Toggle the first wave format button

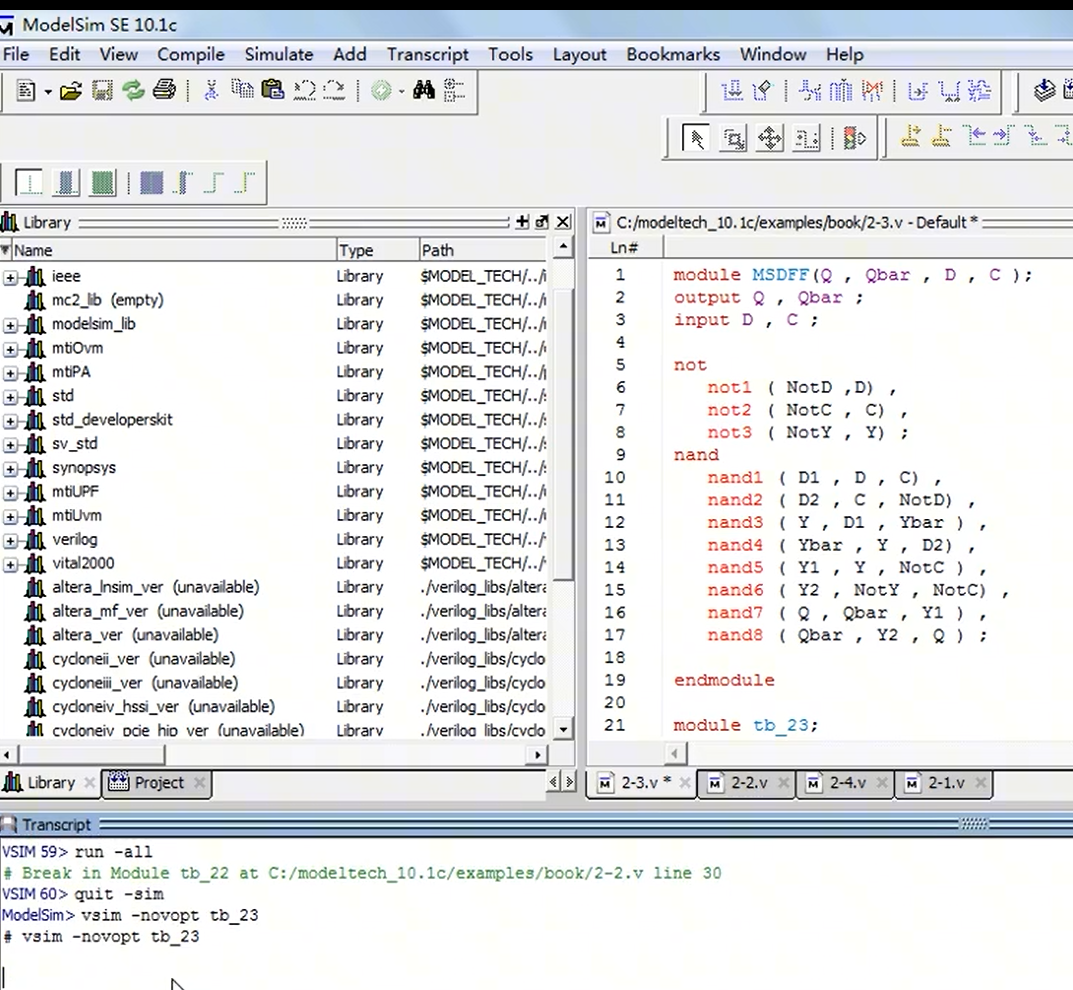pos(28,183)
